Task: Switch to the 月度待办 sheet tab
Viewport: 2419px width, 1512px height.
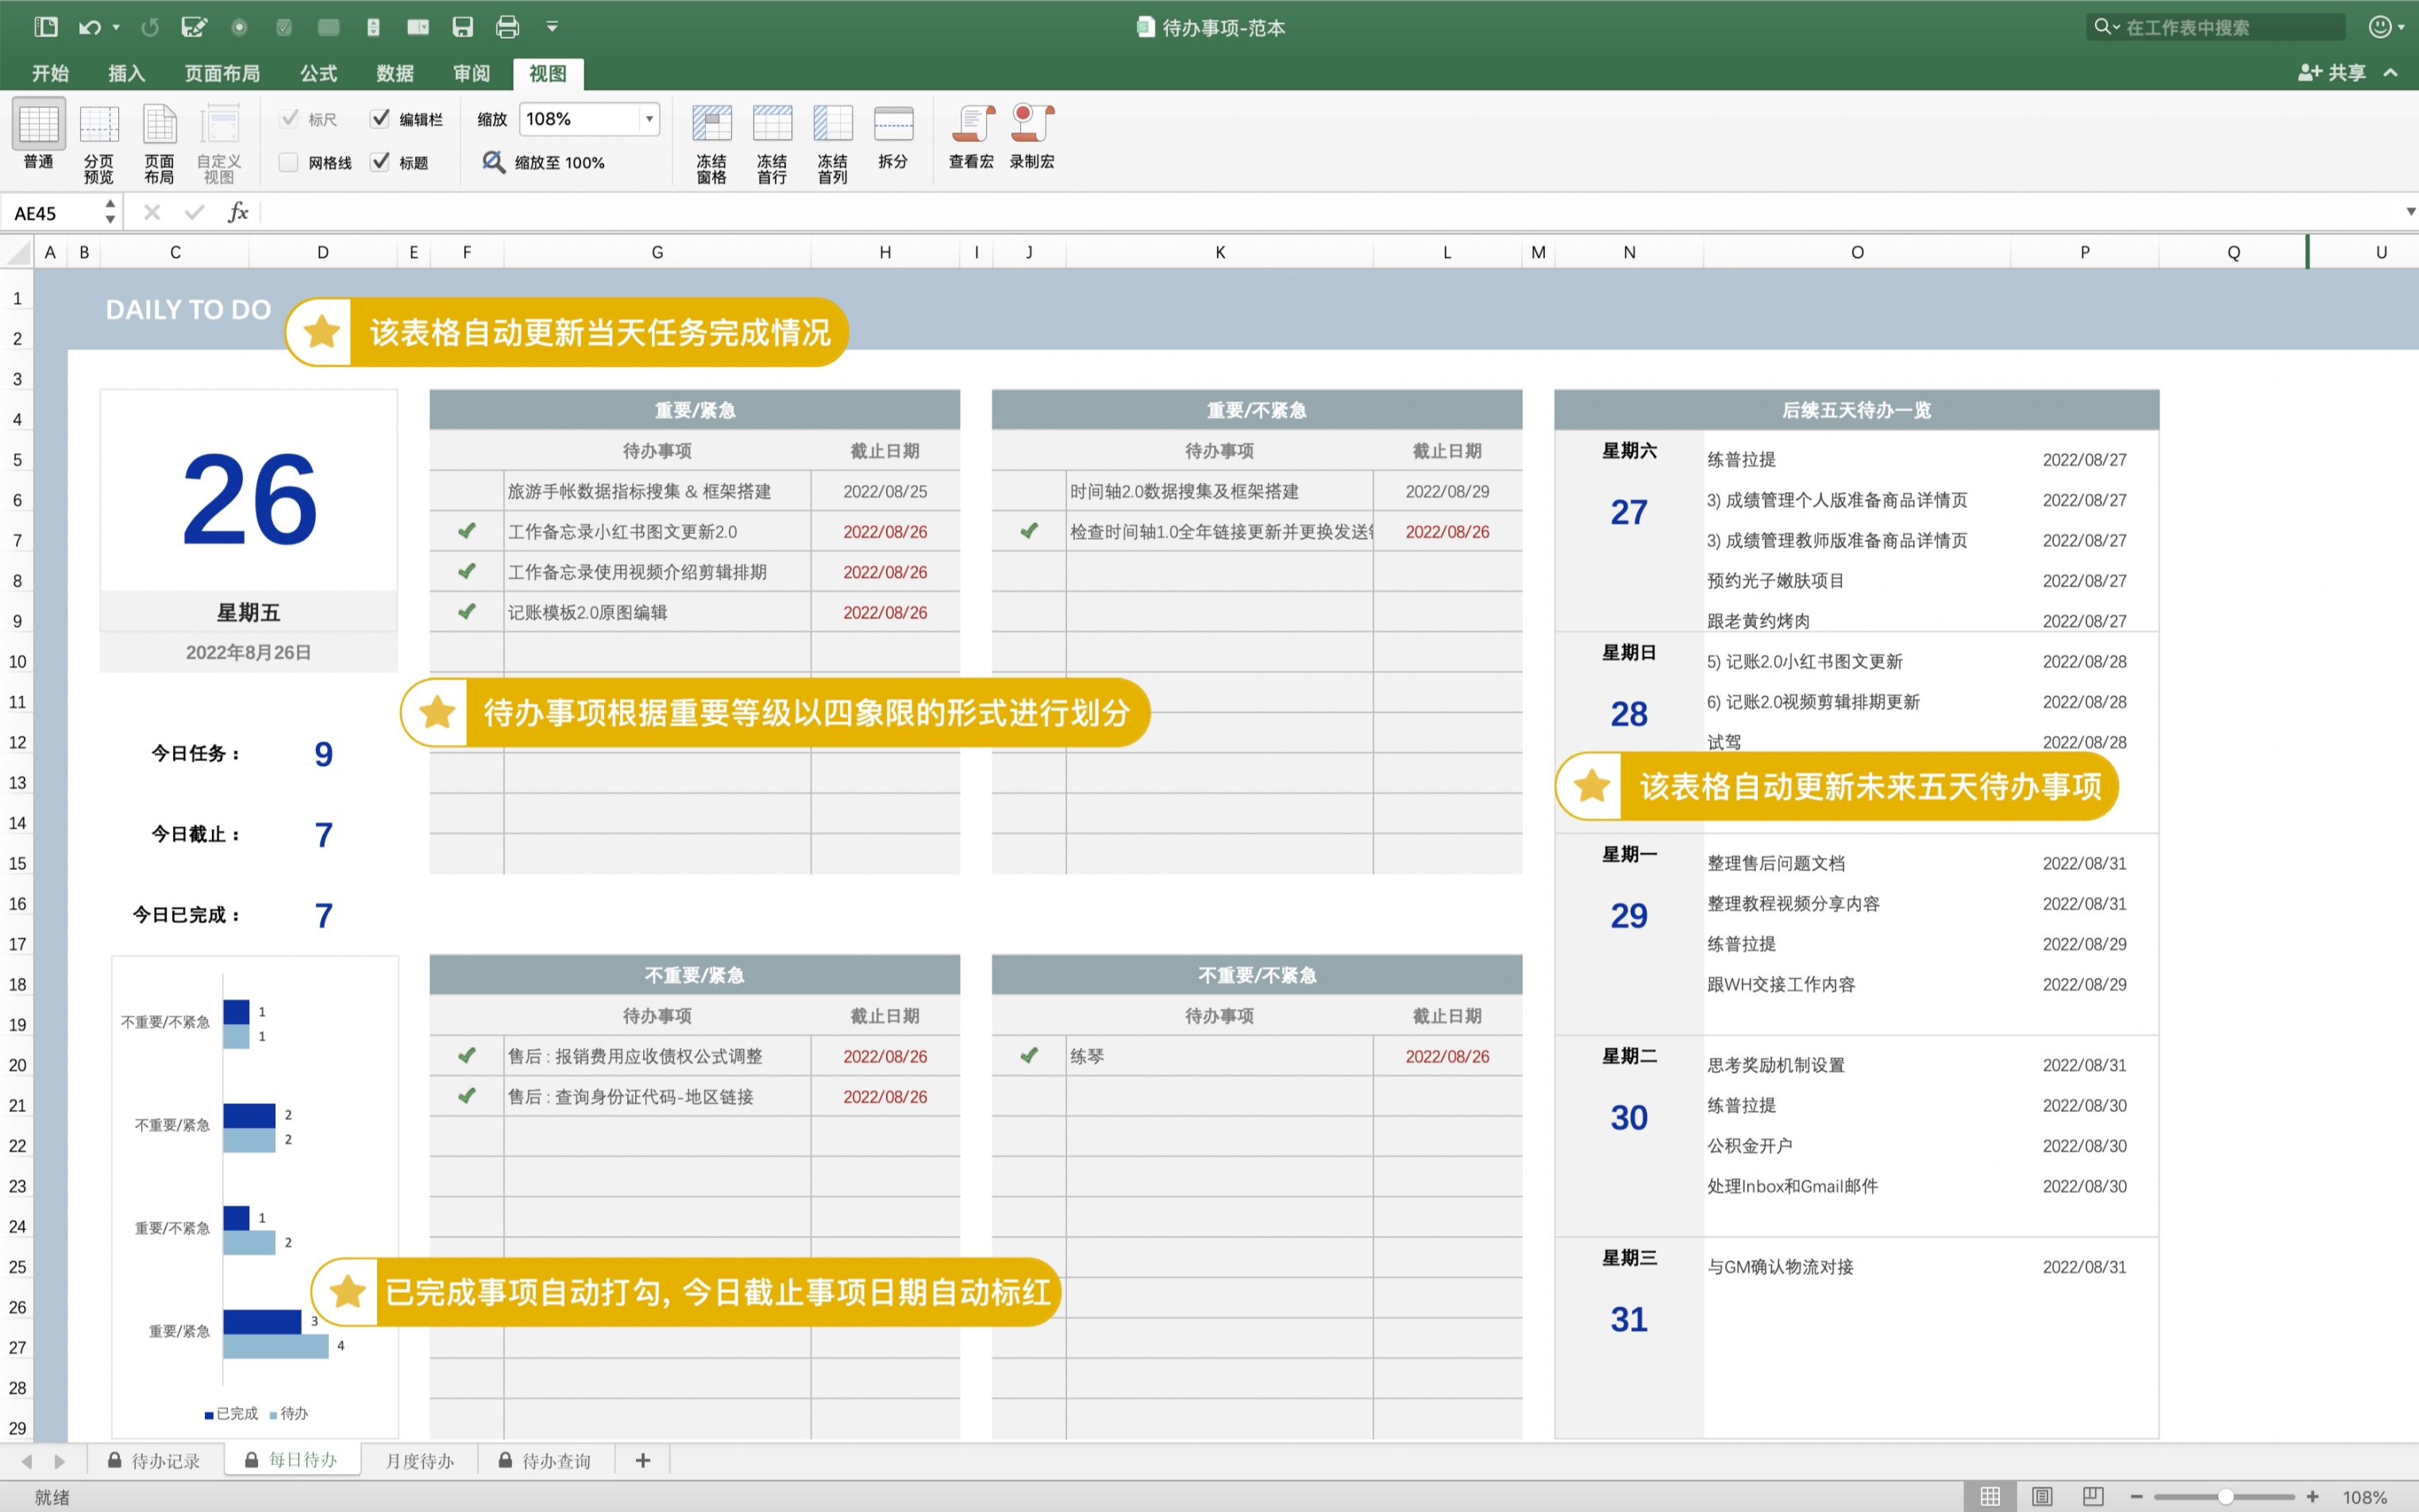Action: tap(419, 1461)
